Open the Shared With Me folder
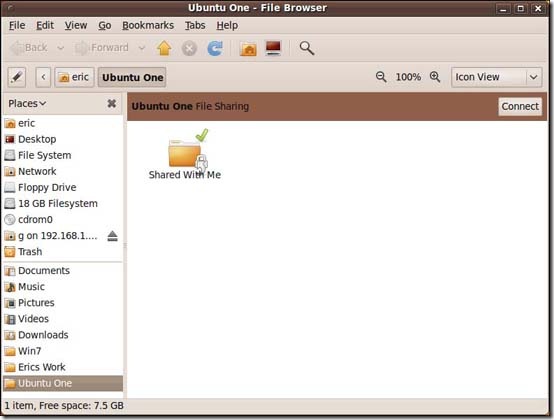The height and width of the screenshot is (420, 554). click(x=185, y=154)
